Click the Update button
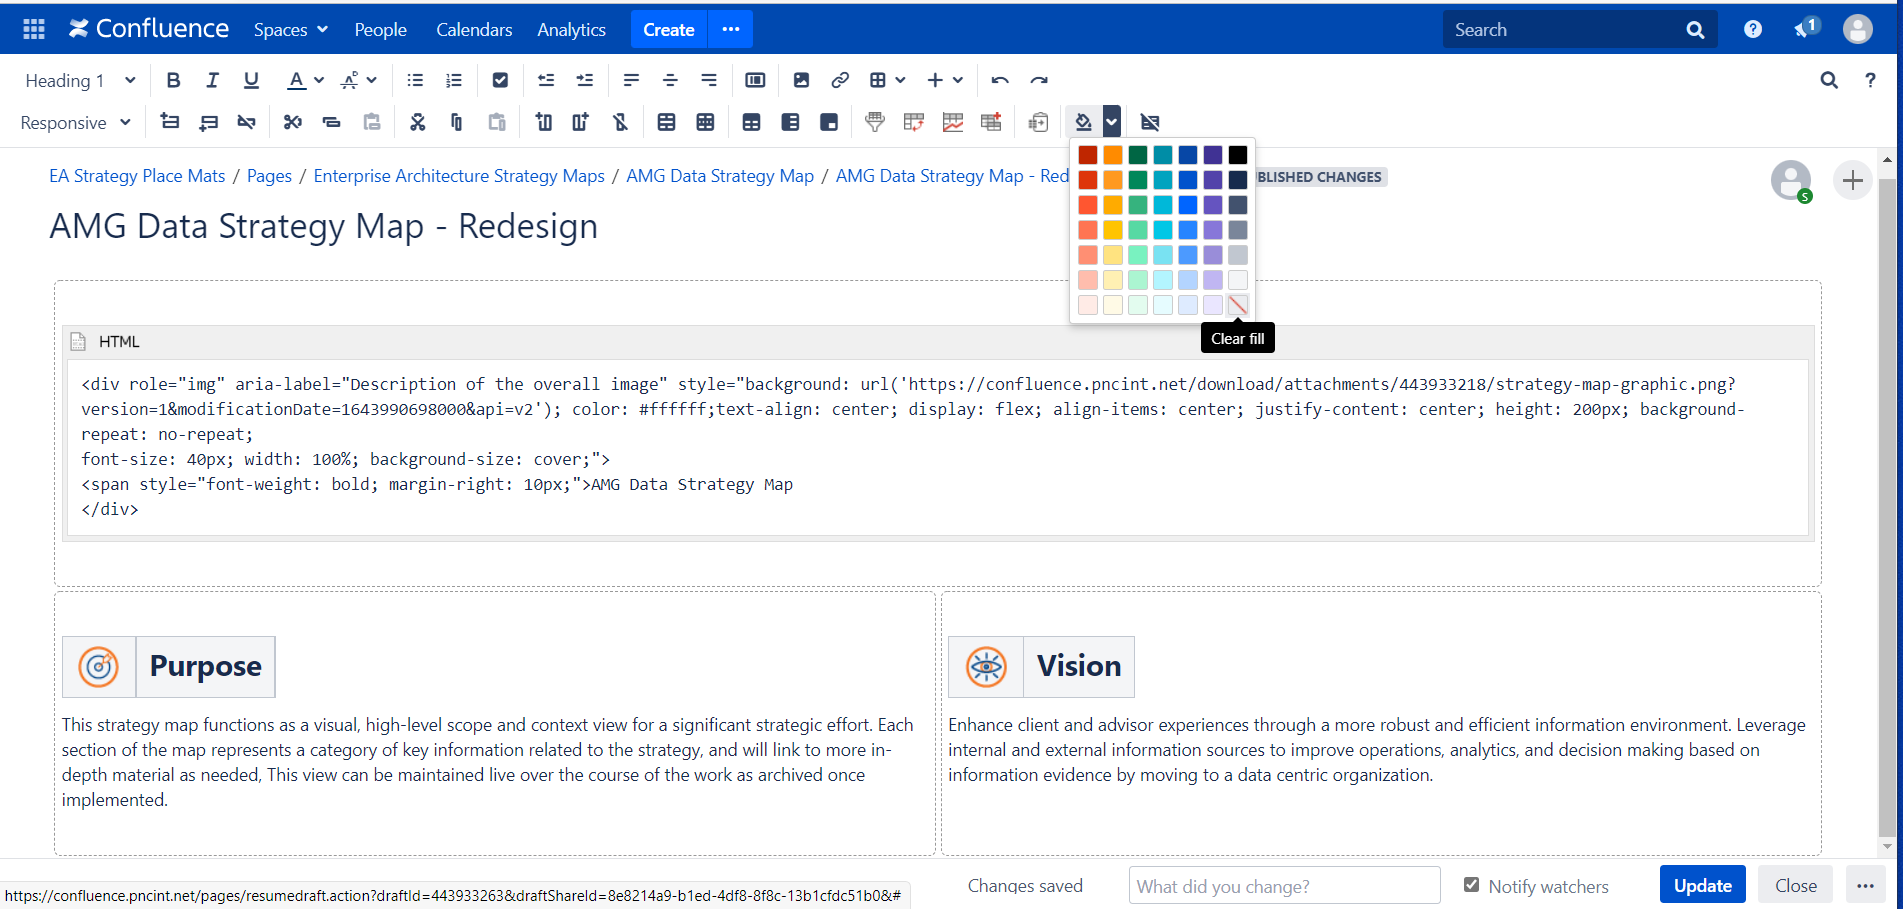 point(1702,885)
